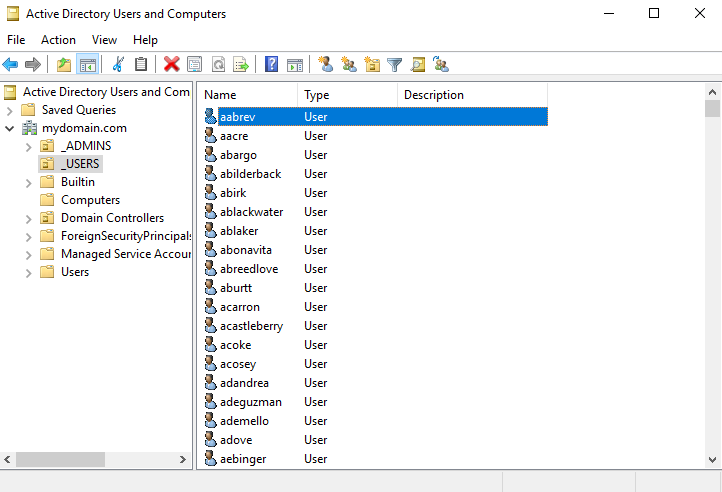Image resolution: width=722 pixels, height=492 pixels.
Task: Click the tree pane horizontal scrollbar thumb
Action: 60,459
